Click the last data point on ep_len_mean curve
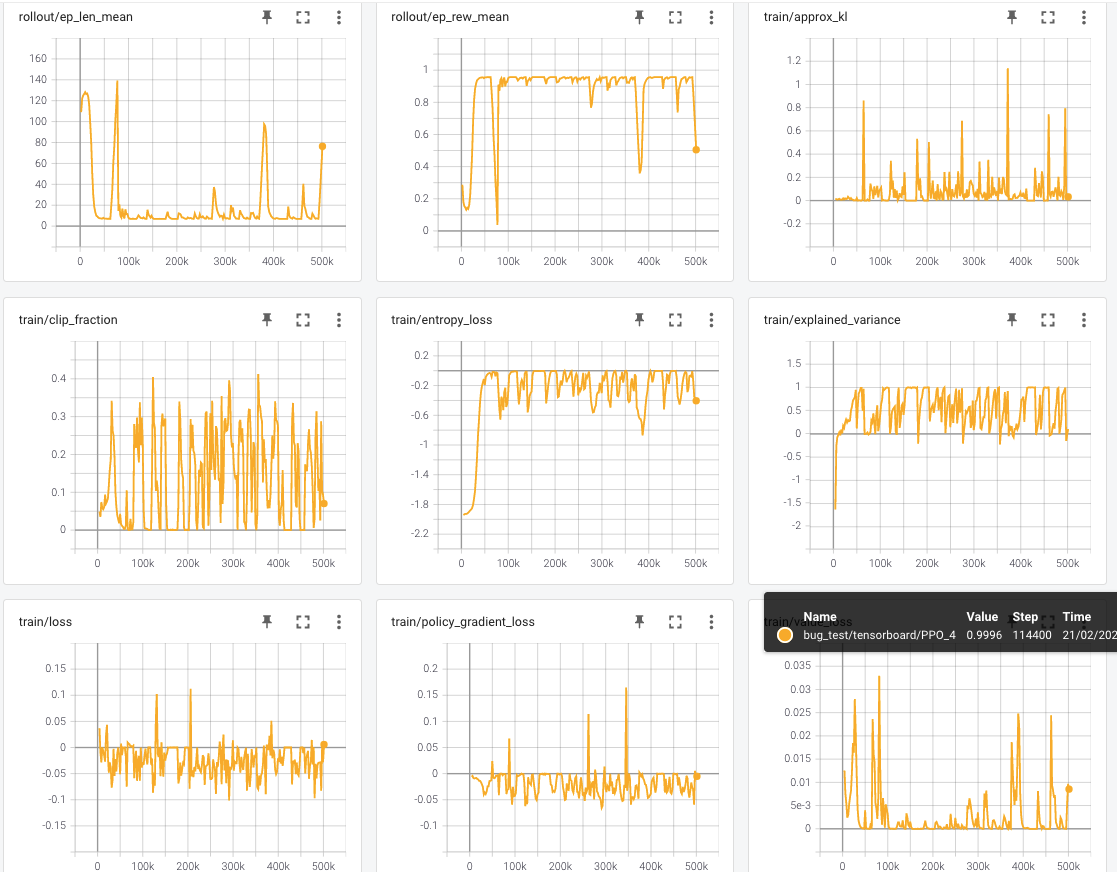Viewport: 1117px width, 872px height. [322, 146]
